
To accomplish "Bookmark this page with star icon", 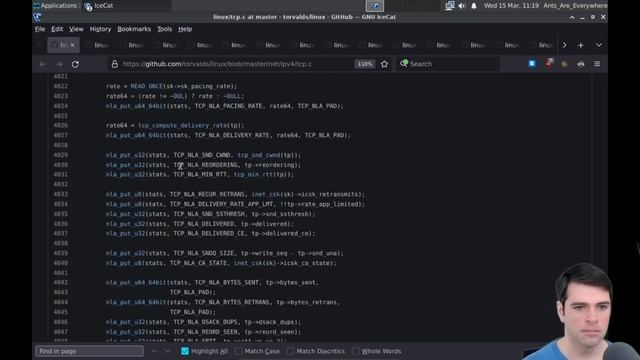I will (x=384, y=64).
